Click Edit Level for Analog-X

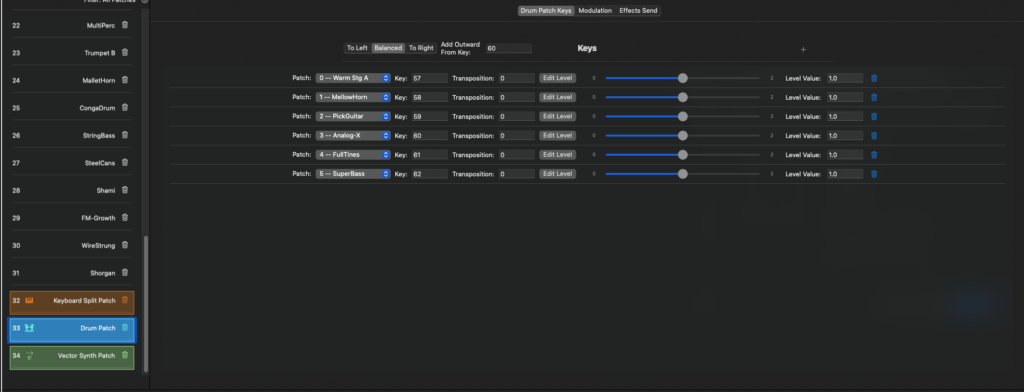tap(558, 136)
